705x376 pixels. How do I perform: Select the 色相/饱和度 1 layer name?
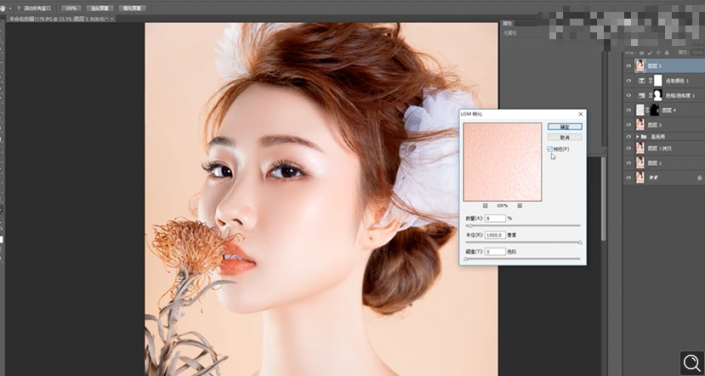680,95
